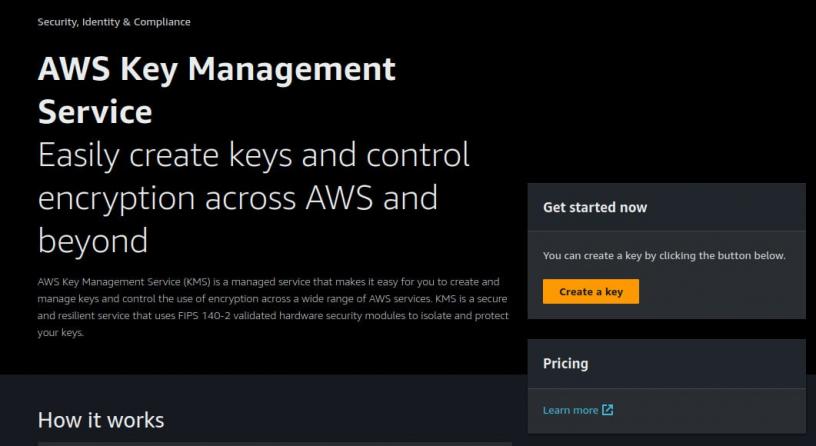
Task: Click the AWS Key Management Service heading
Action: pos(216,90)
